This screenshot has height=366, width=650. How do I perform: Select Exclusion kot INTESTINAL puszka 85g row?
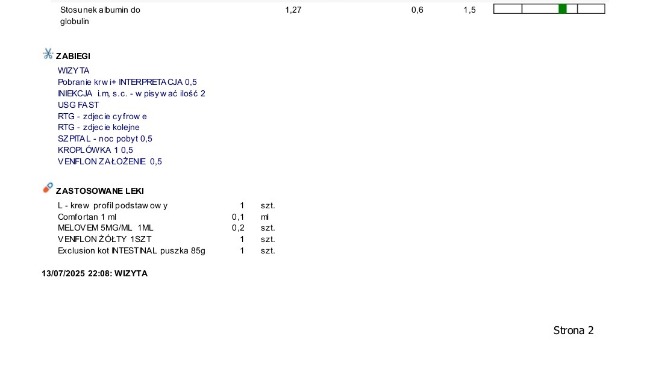click(166, 251)
